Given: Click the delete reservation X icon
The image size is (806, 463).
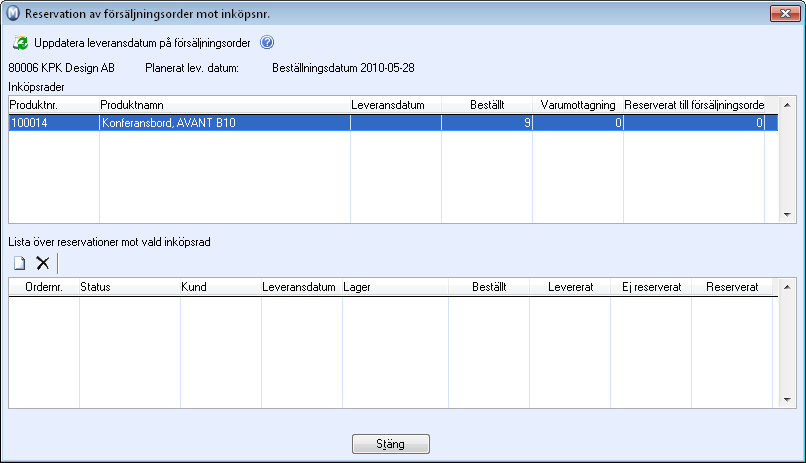Looking at the screenshot, I should [43, 263].
